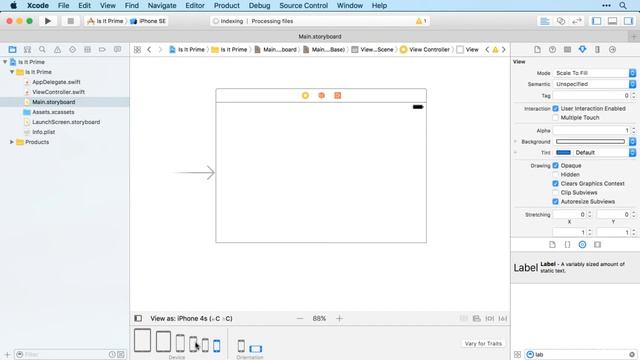Image resolution: width=640 pixels, height=360 pixels.
Task: Show the Connections inspector
Action: [x=612, y=49]
